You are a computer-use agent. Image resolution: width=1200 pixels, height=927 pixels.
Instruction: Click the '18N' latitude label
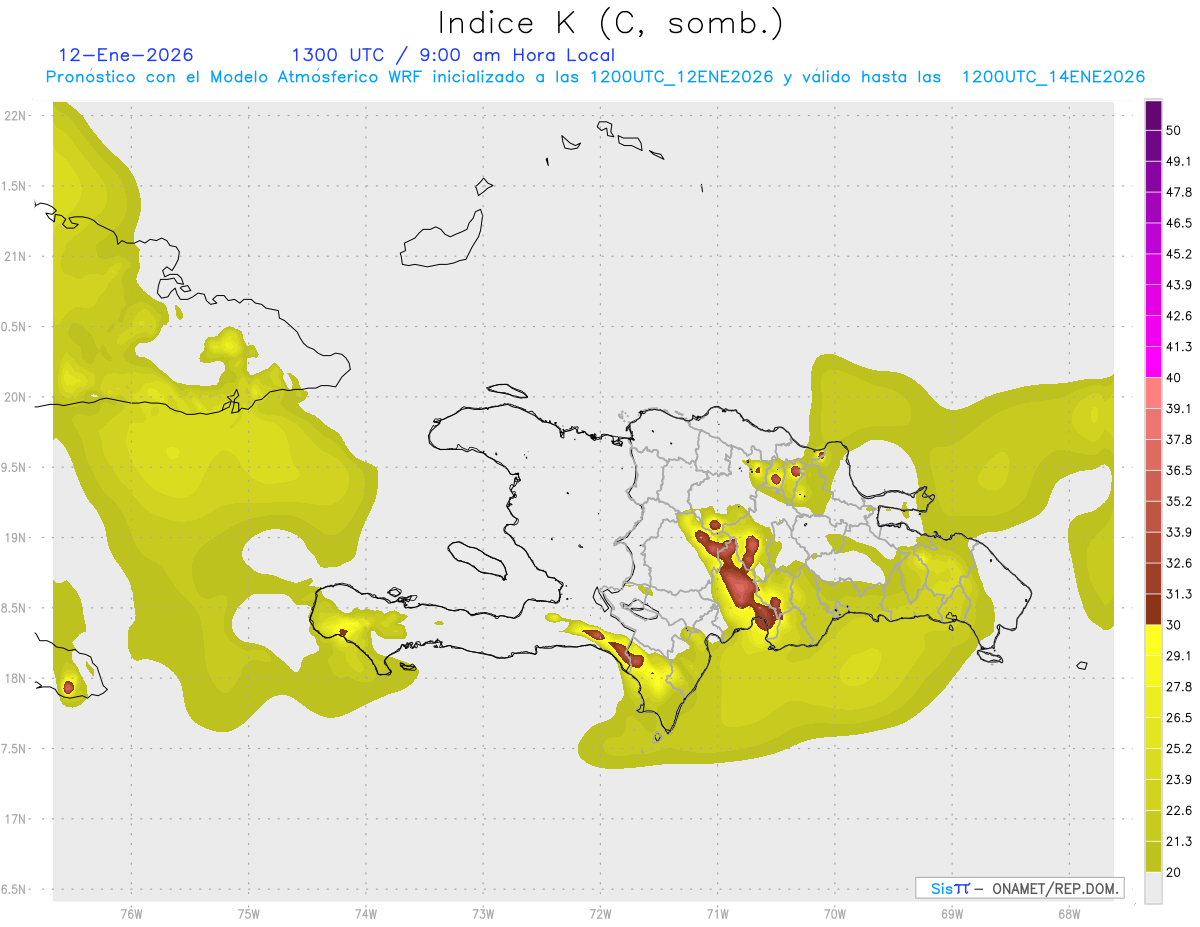coord(15,679)
